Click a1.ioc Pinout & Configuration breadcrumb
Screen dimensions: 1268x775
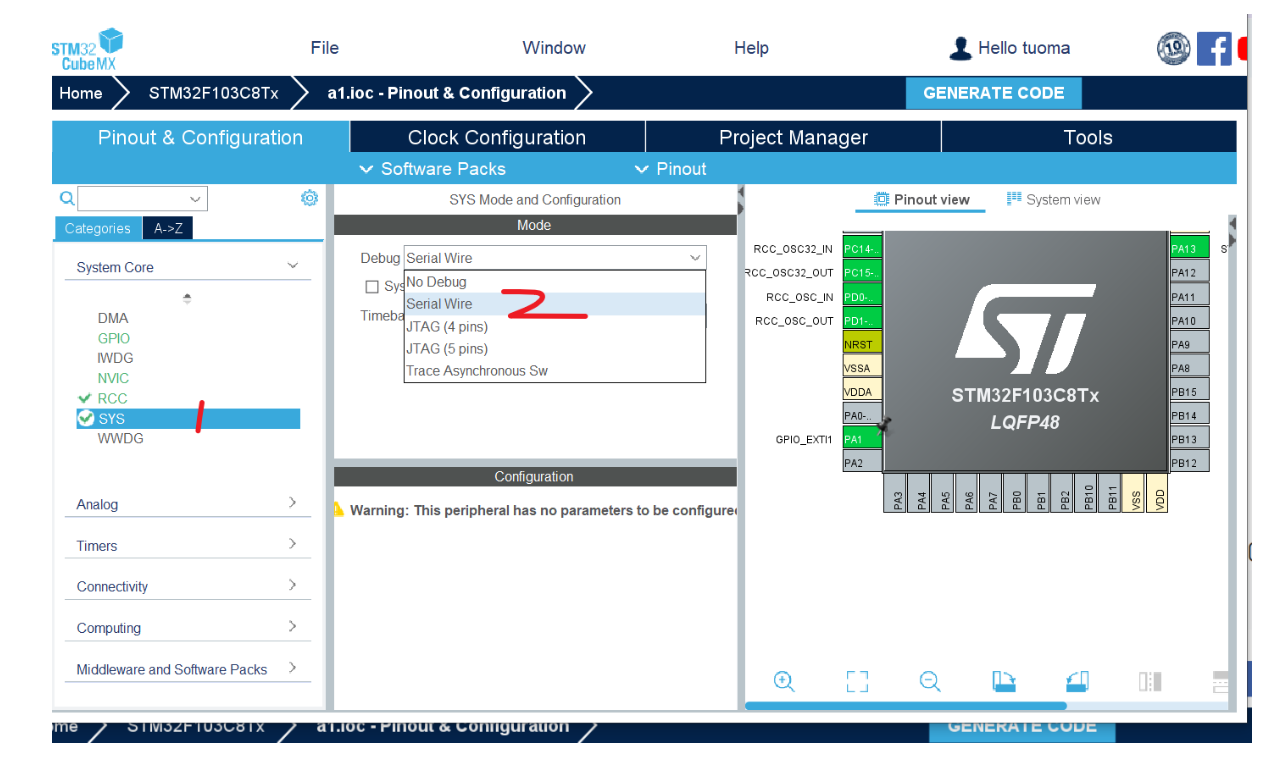(x=447, y=93)
